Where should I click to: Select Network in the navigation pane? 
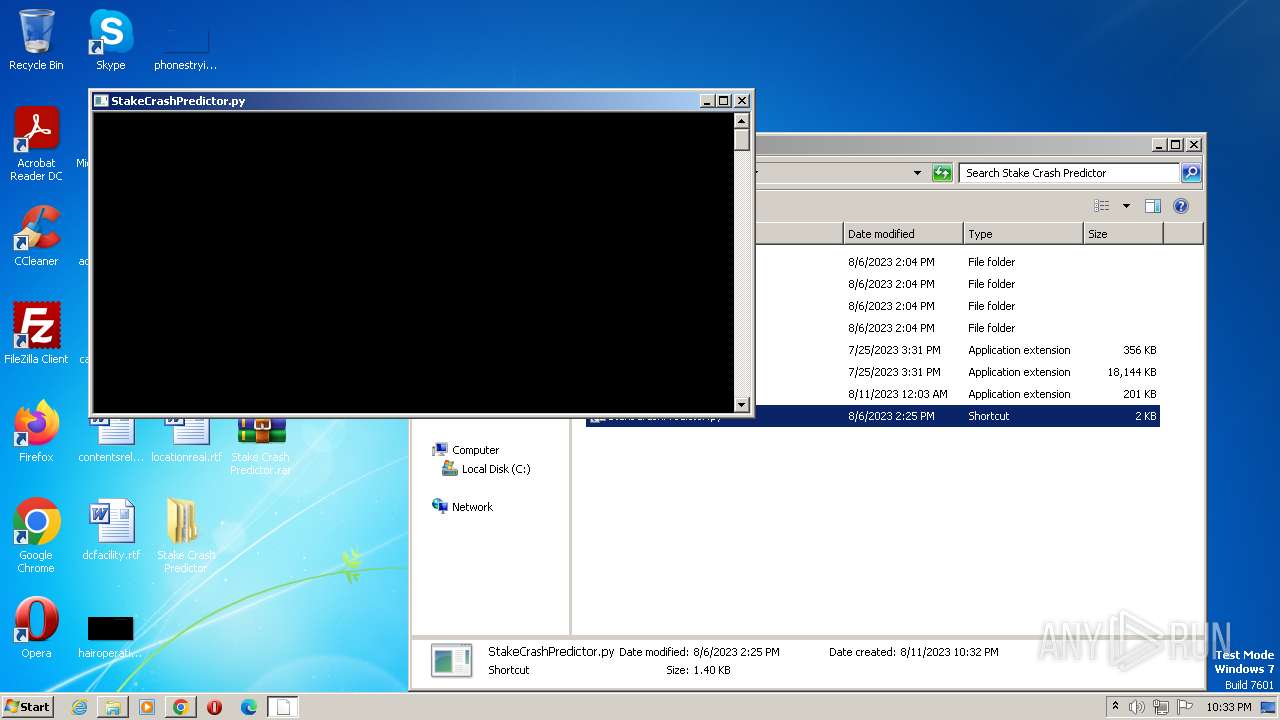click(x=472, y=507)
